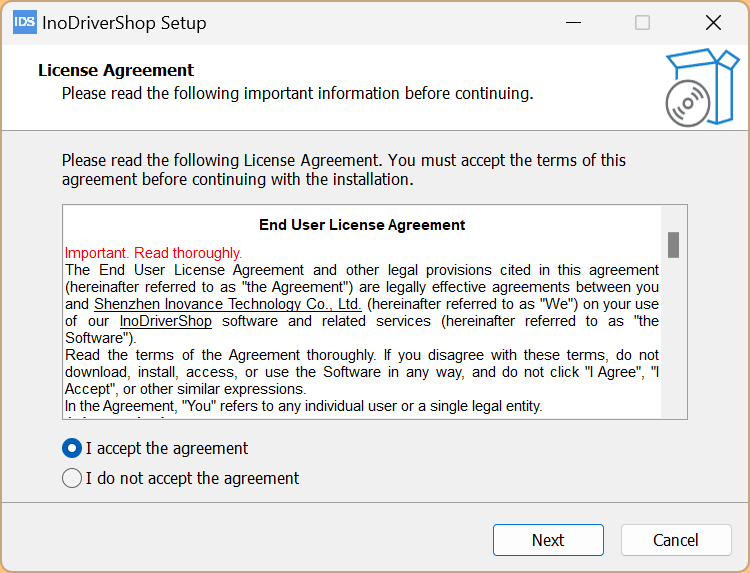
Task: Click the "License Agreement" page title
Action: [x=116, y=70]
